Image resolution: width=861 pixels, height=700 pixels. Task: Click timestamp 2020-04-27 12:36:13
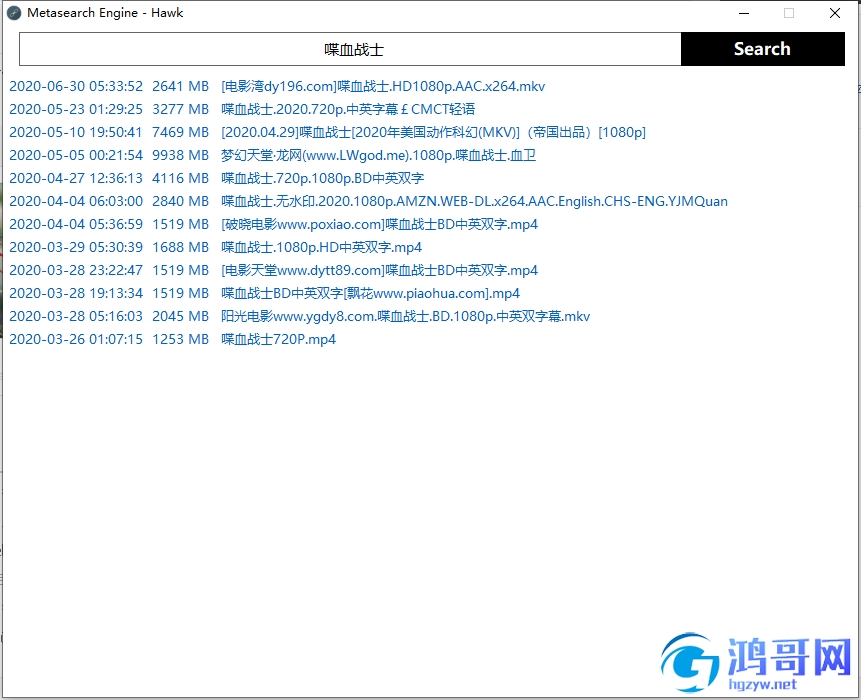click(x=76, y=178)
